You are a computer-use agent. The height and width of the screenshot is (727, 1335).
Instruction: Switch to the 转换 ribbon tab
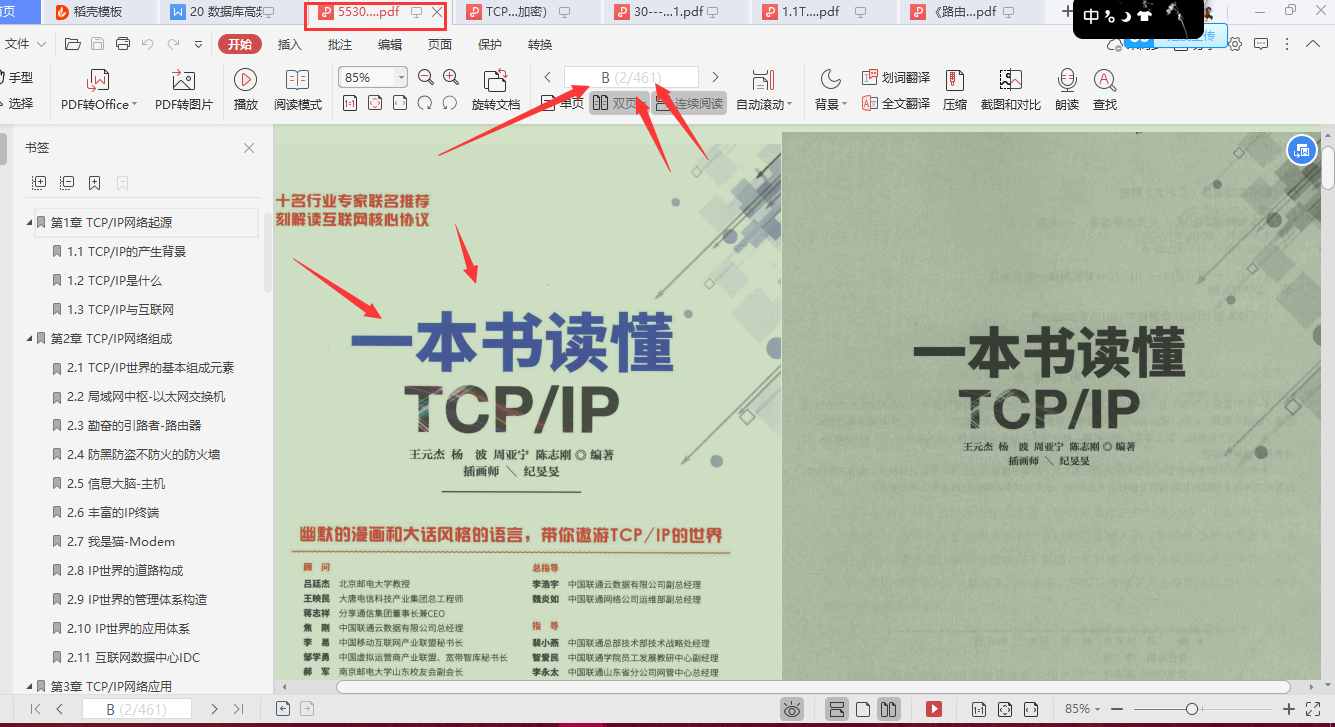(x=540, y=44)
